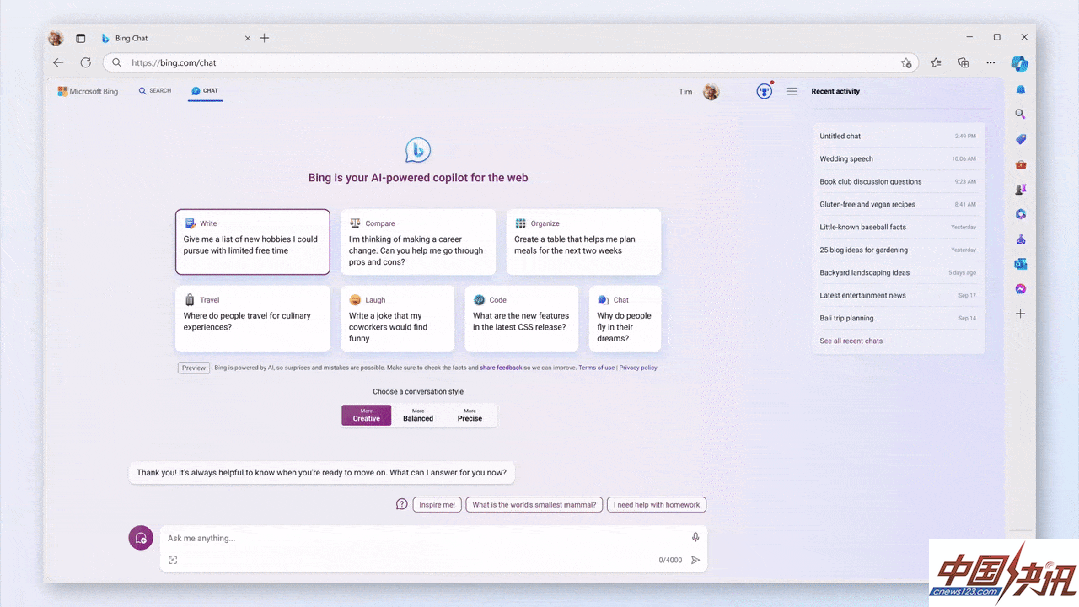Choose the Organize card about meal planning
The width and height of the screenshot is (1079, 607).
tap(584, 242)
